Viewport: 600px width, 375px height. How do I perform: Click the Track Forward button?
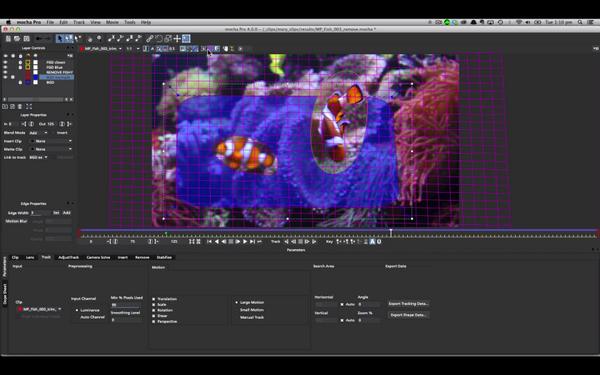pos(314,242)
